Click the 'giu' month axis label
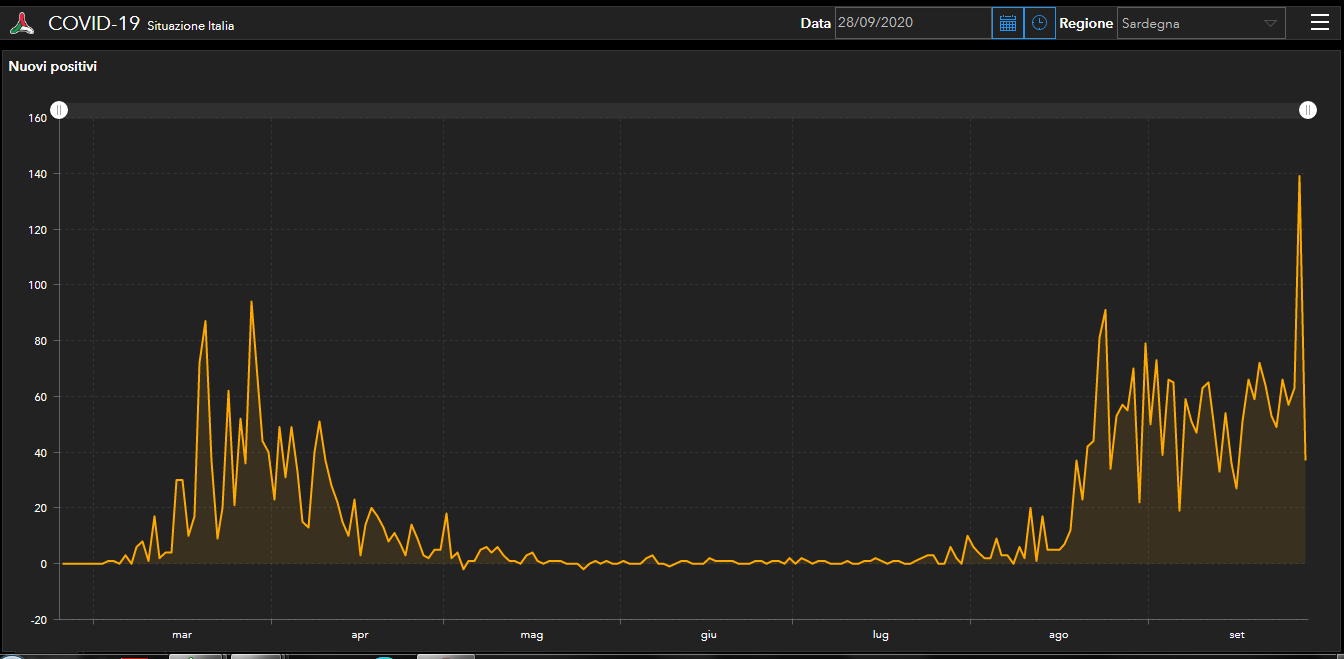Screen dimensions: 1344x659 coord(708,635)
